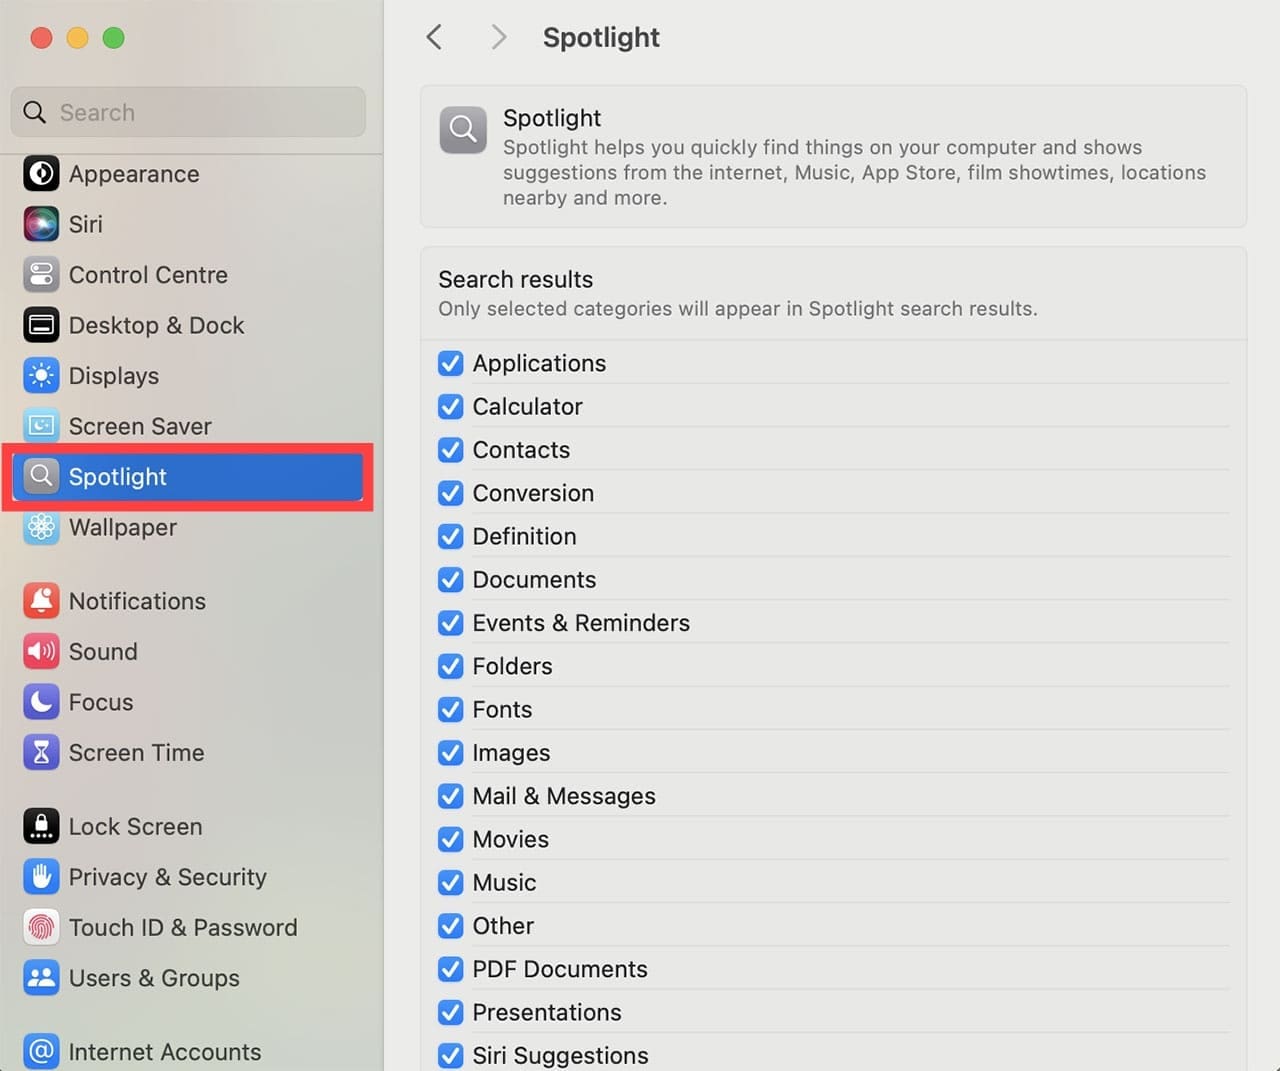Click the magnifier icon in search field
This screenshot has width=1280, height=1071.
[x=35, y=112]
